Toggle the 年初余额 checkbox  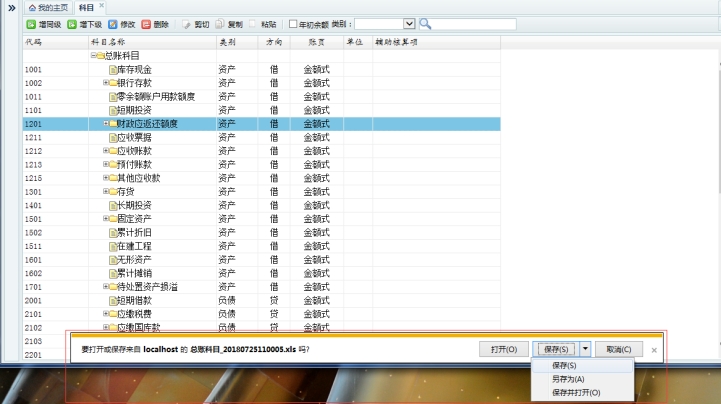point(293,23)
